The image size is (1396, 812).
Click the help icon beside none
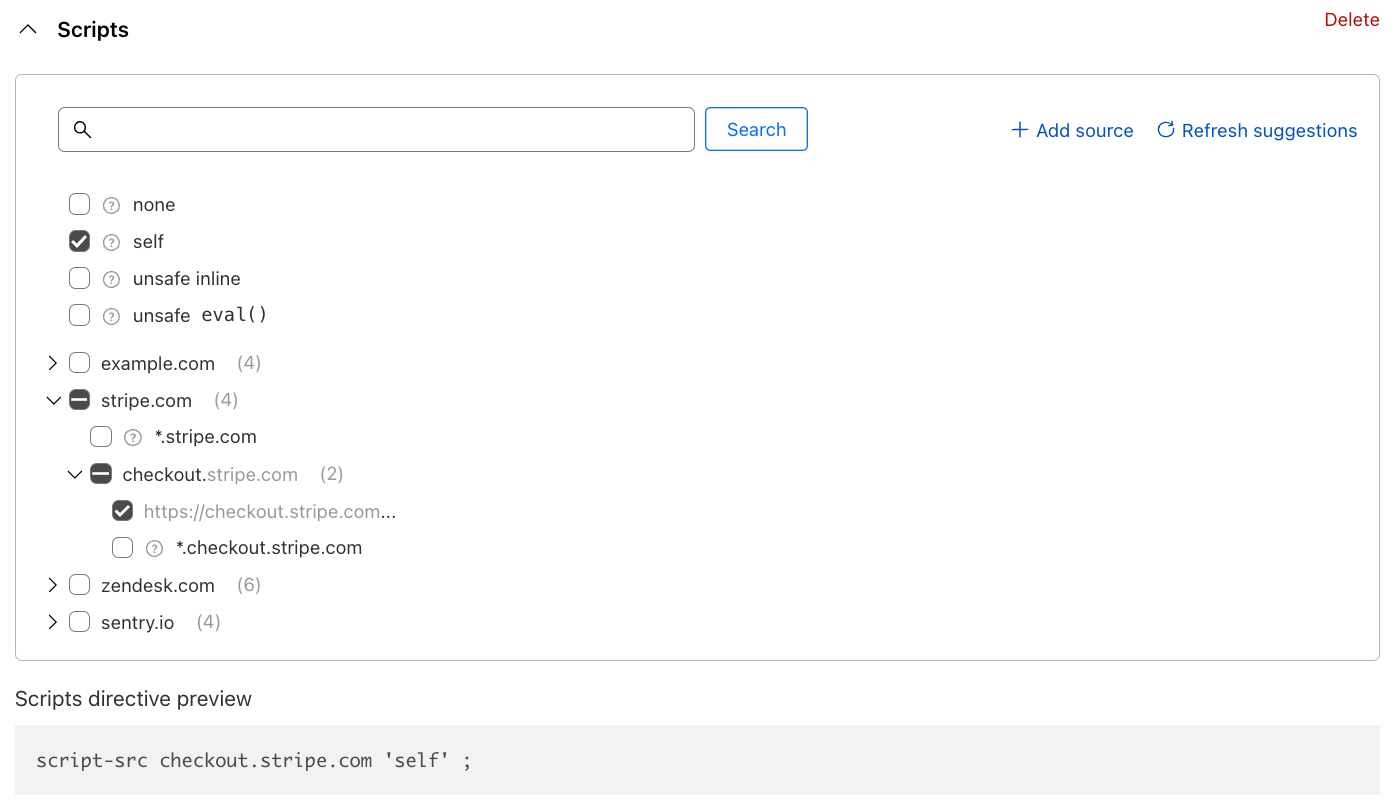pyautogui.click(x=111, y=205)
